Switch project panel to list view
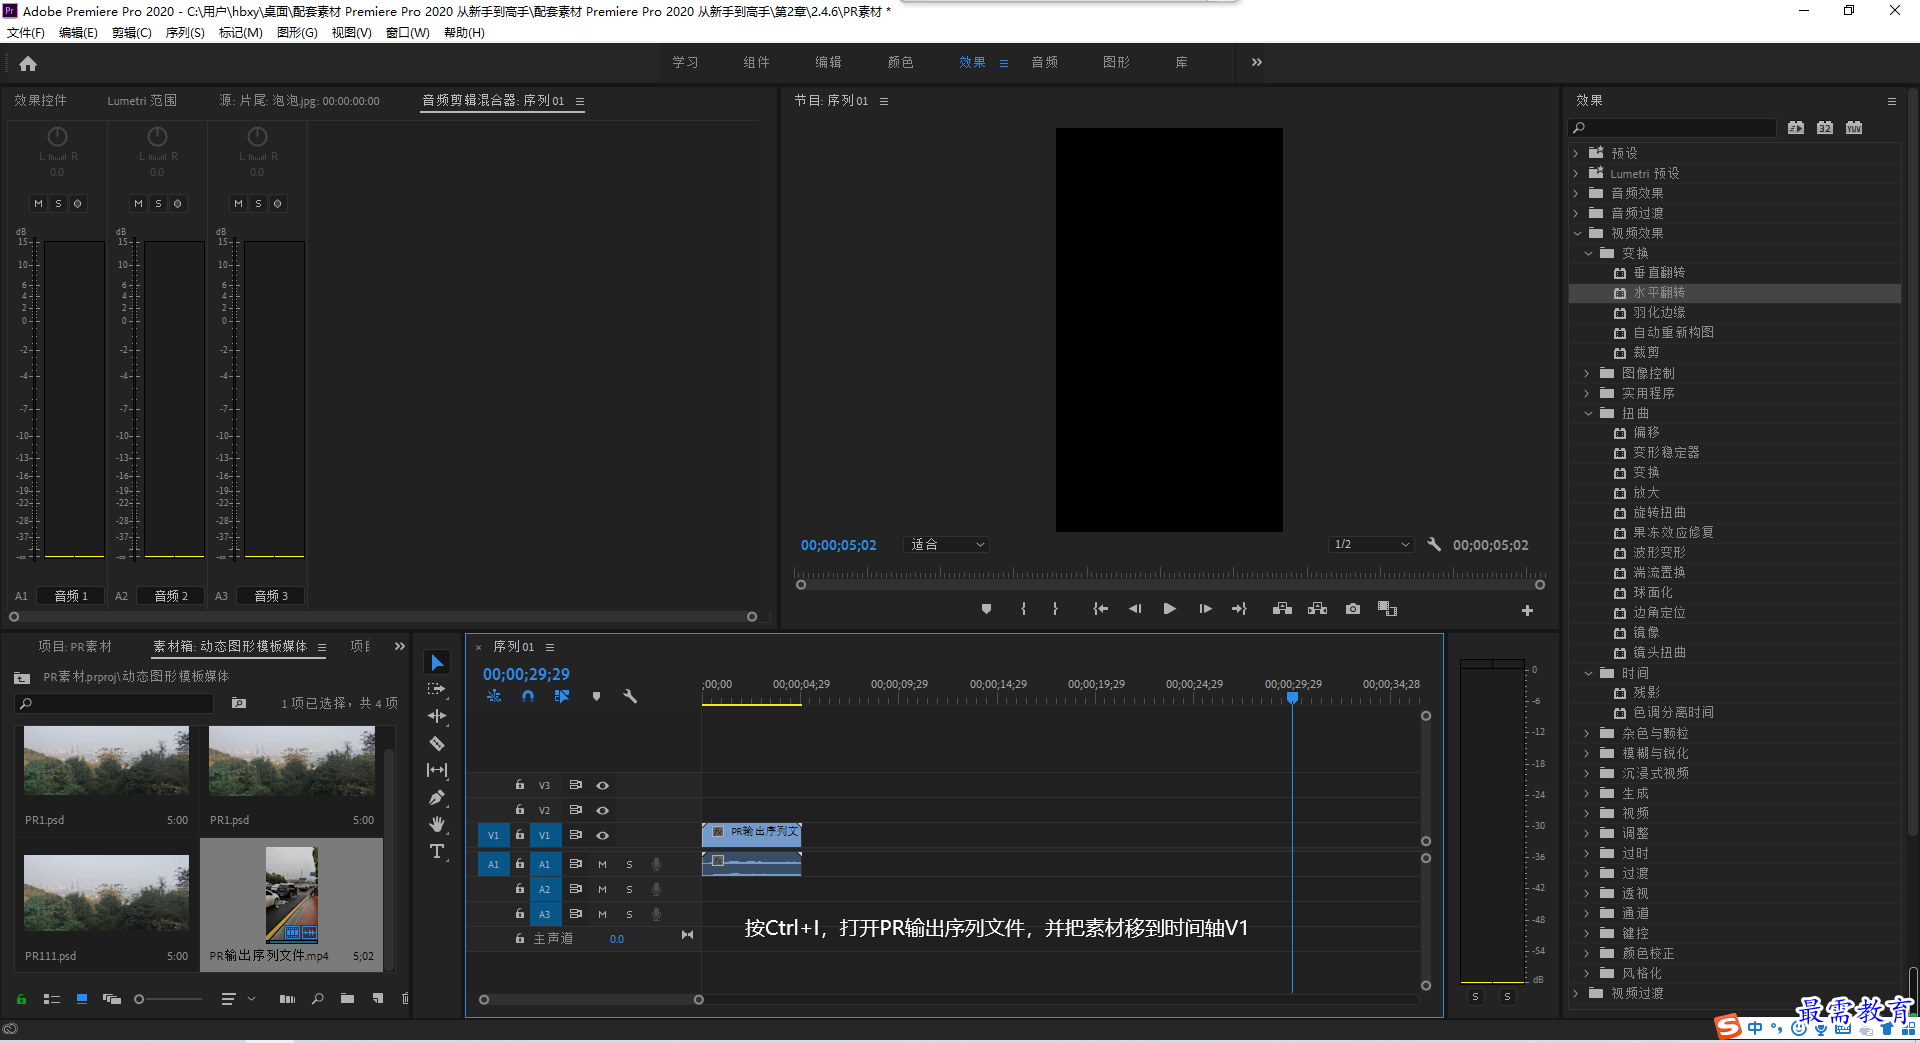 pyautogui.click(x=52, y=998)
